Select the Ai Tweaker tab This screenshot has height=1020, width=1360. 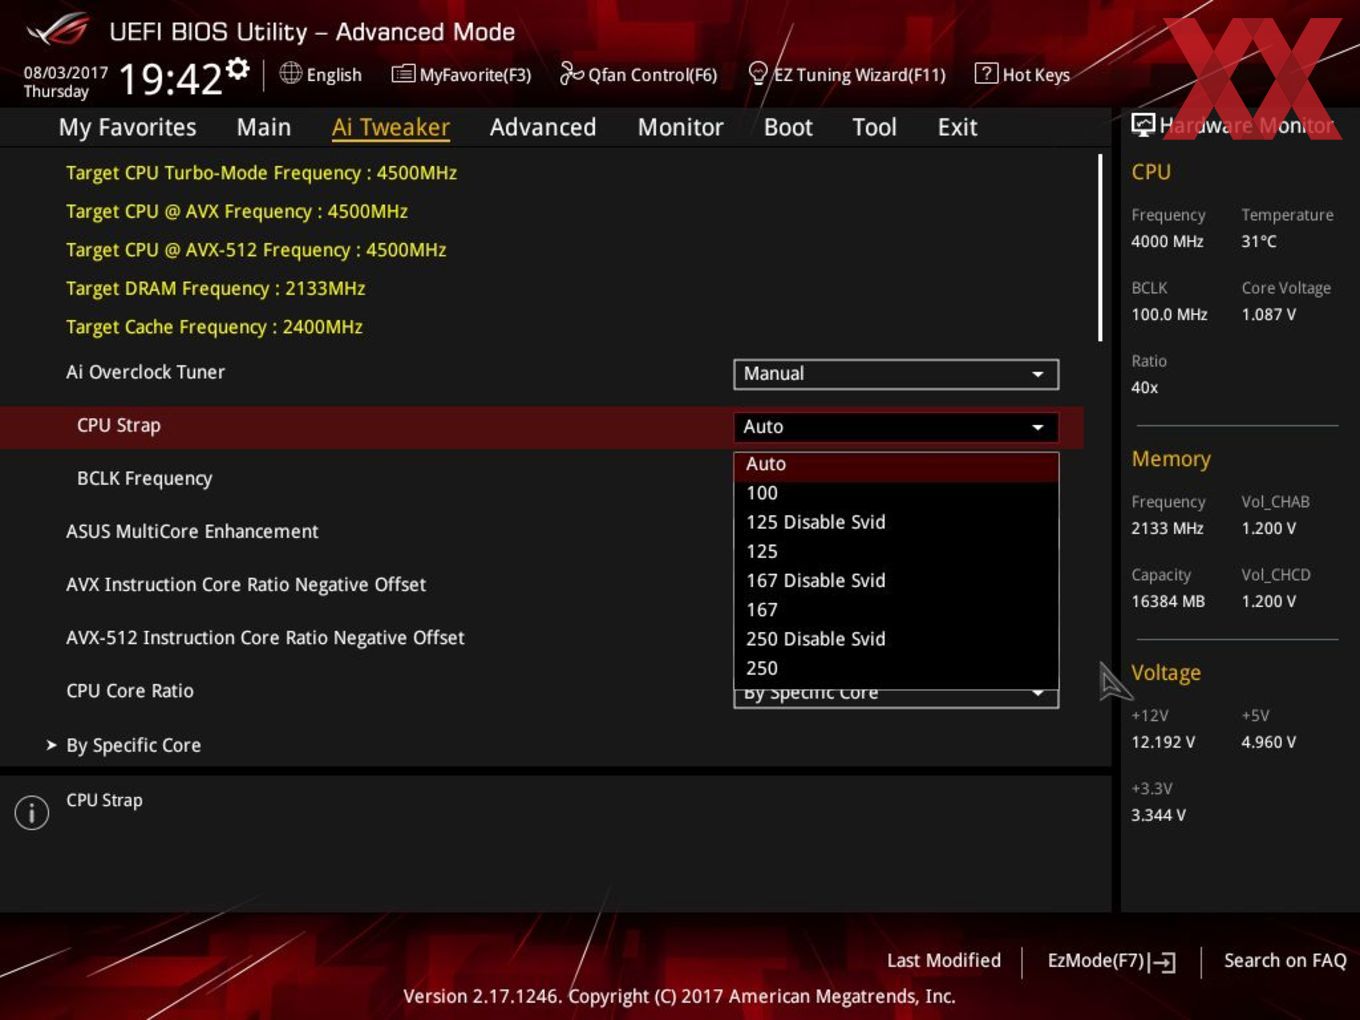(x=391, y=127)
